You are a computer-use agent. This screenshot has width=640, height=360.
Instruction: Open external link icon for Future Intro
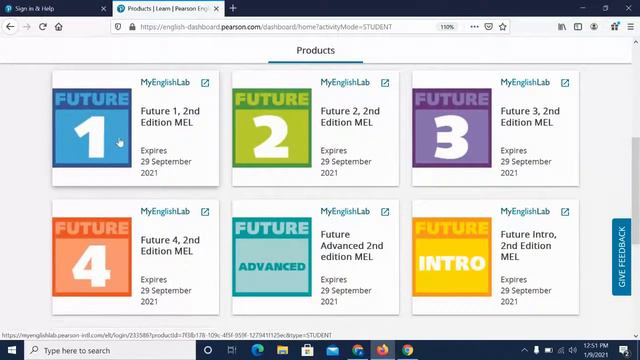pyautogui.click(x=565, y=212)
